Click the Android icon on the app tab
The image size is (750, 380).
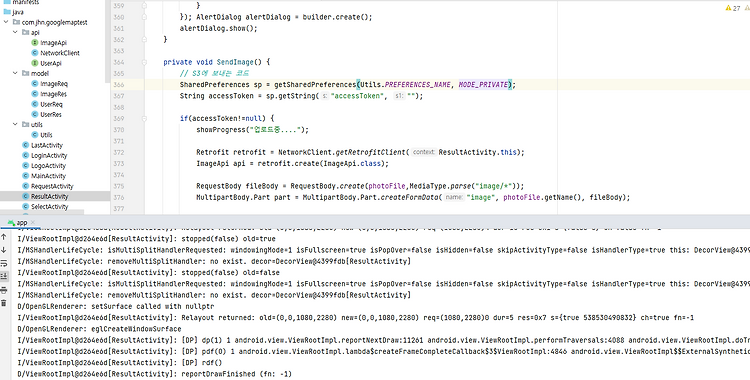click(x=11, y=223)
